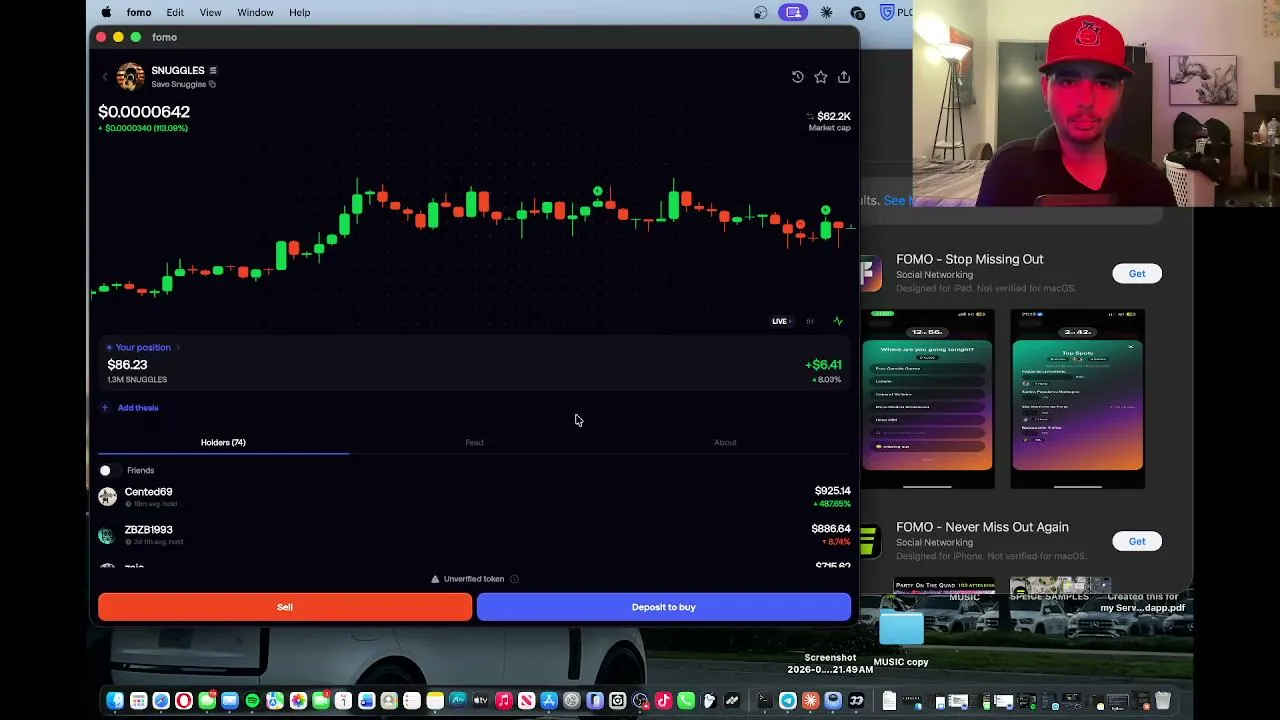Click the Sell button
The height and width of the screenshot is (720, 1280).
click(x=285, y=607)
